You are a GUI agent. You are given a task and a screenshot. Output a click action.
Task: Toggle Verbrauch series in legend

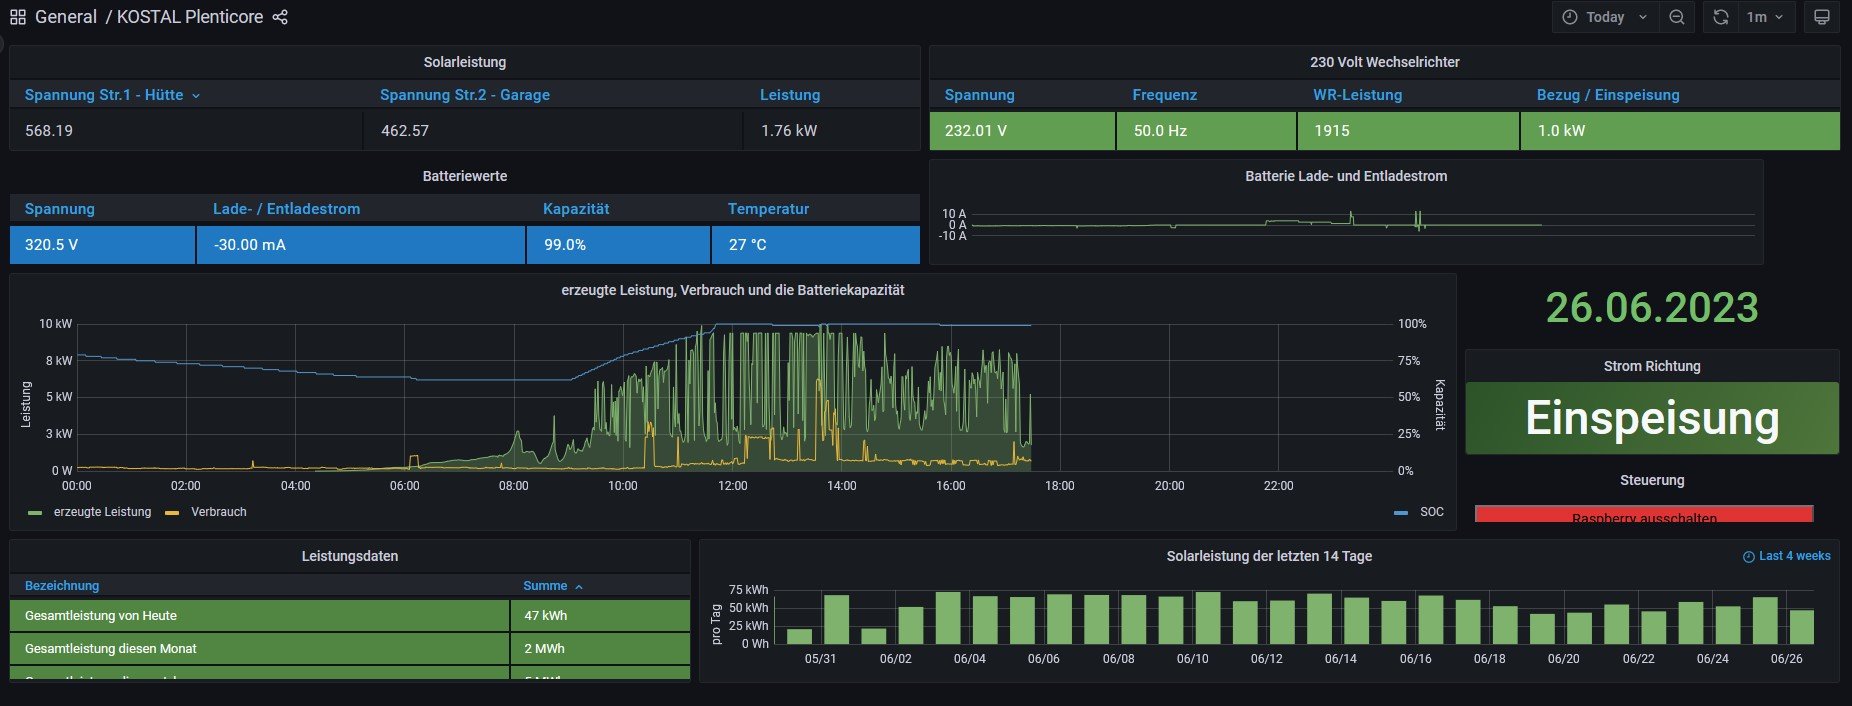[218, 512]
